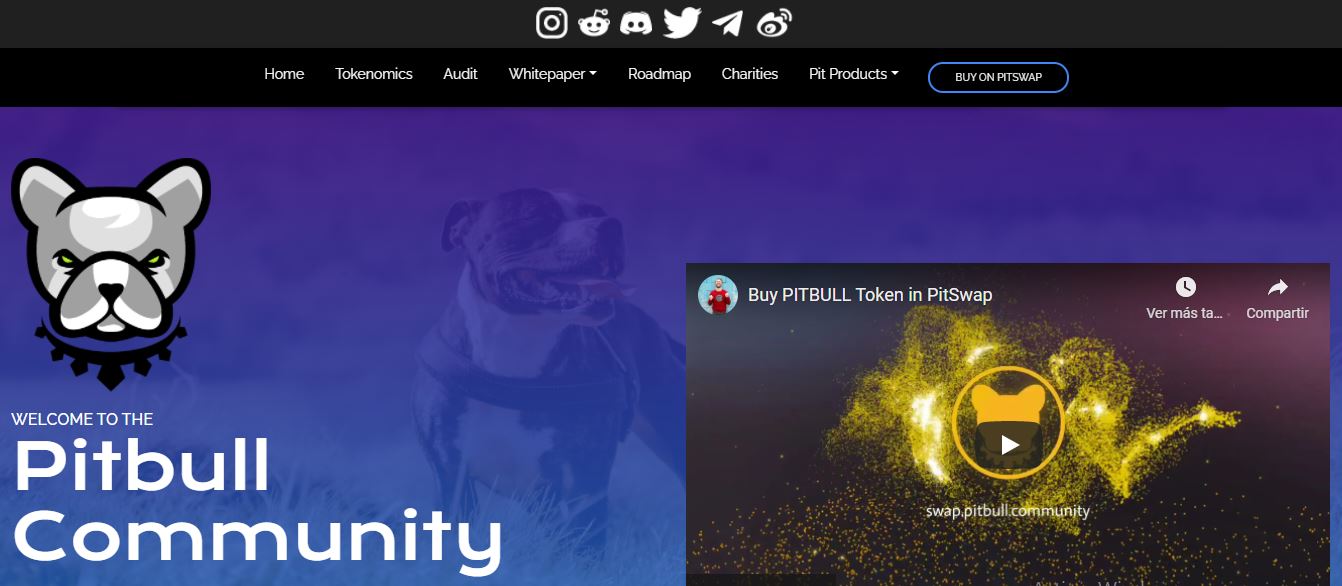Open the Discord social icon
Screen dimensions: 1342x586
[x=636, y=23]
